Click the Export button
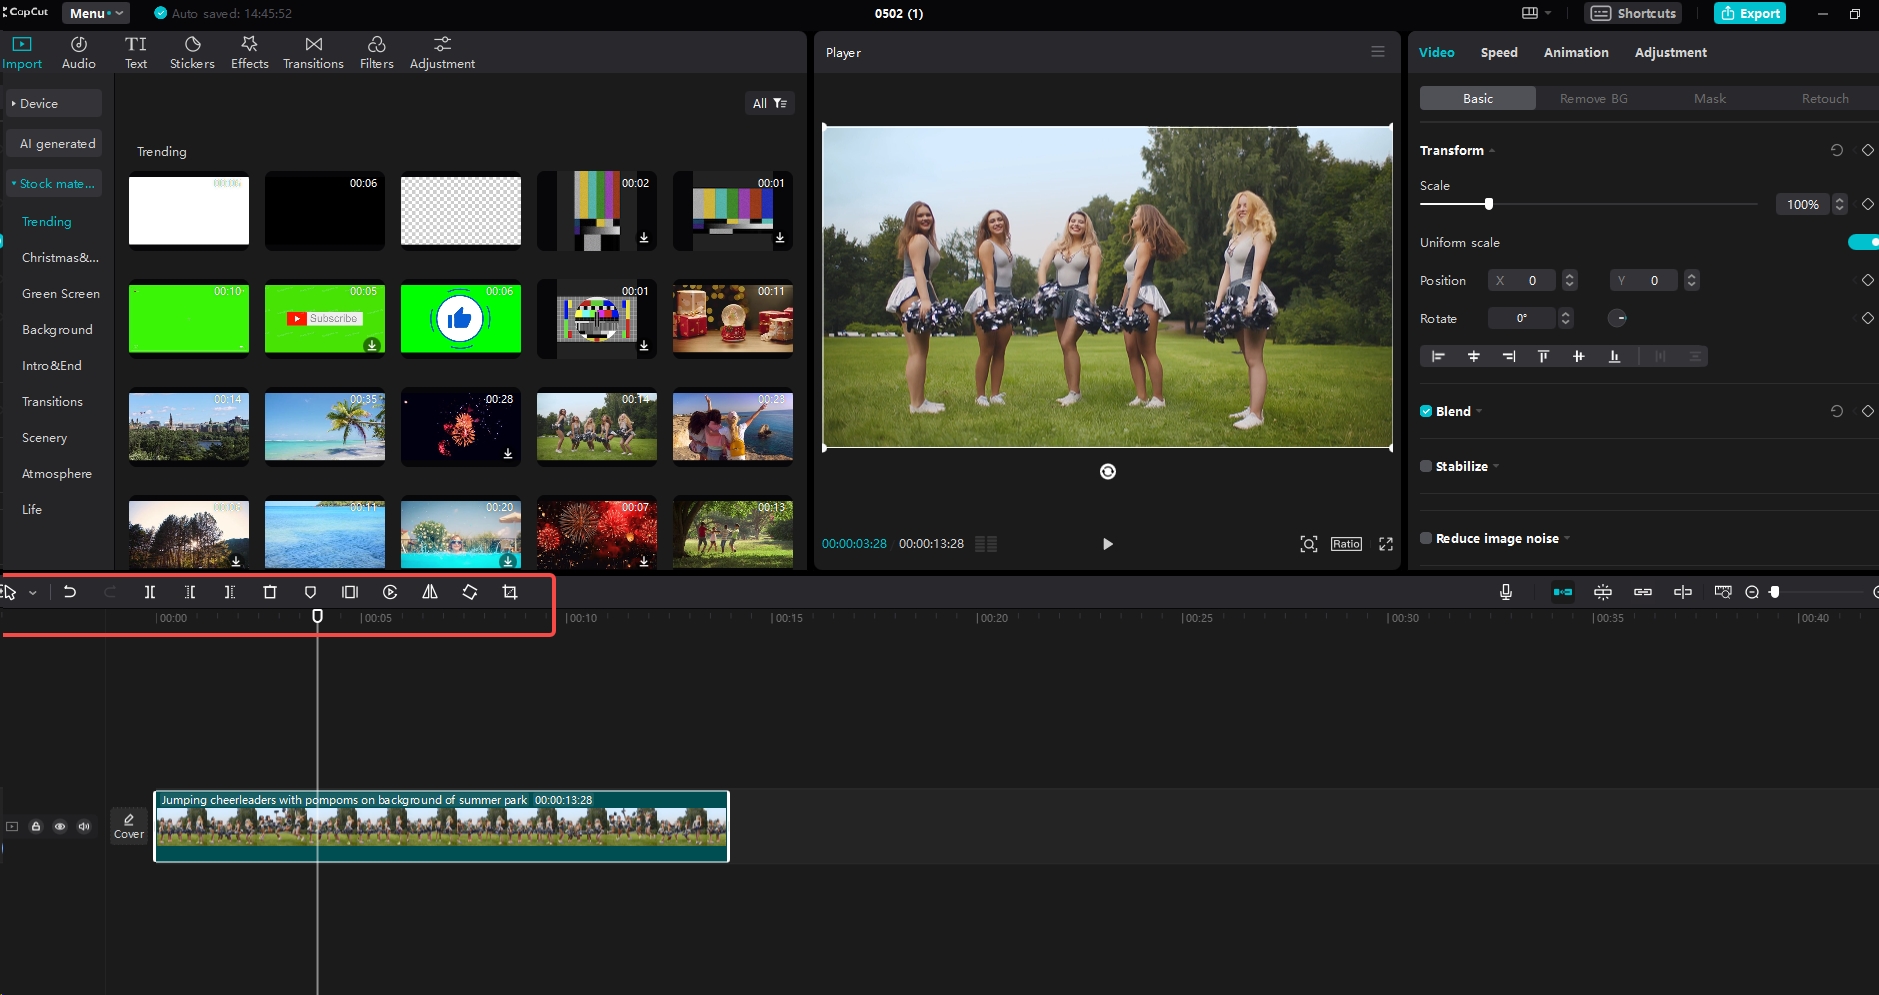Viewport: 1879px width, 995px height. point(1748,13)
